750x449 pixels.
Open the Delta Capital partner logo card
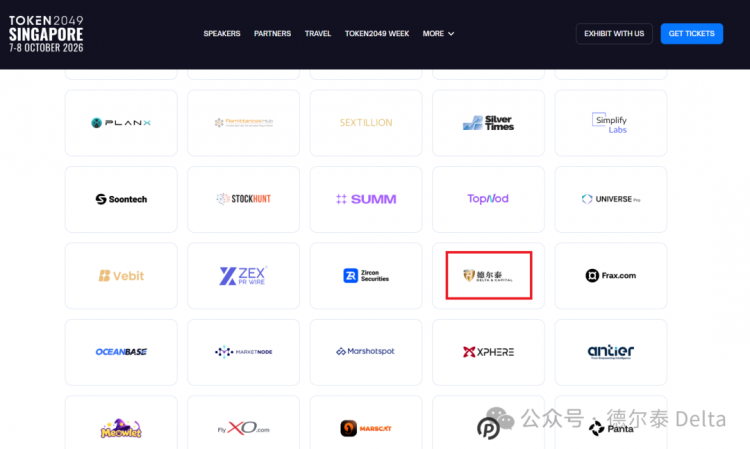pos(488,275)
